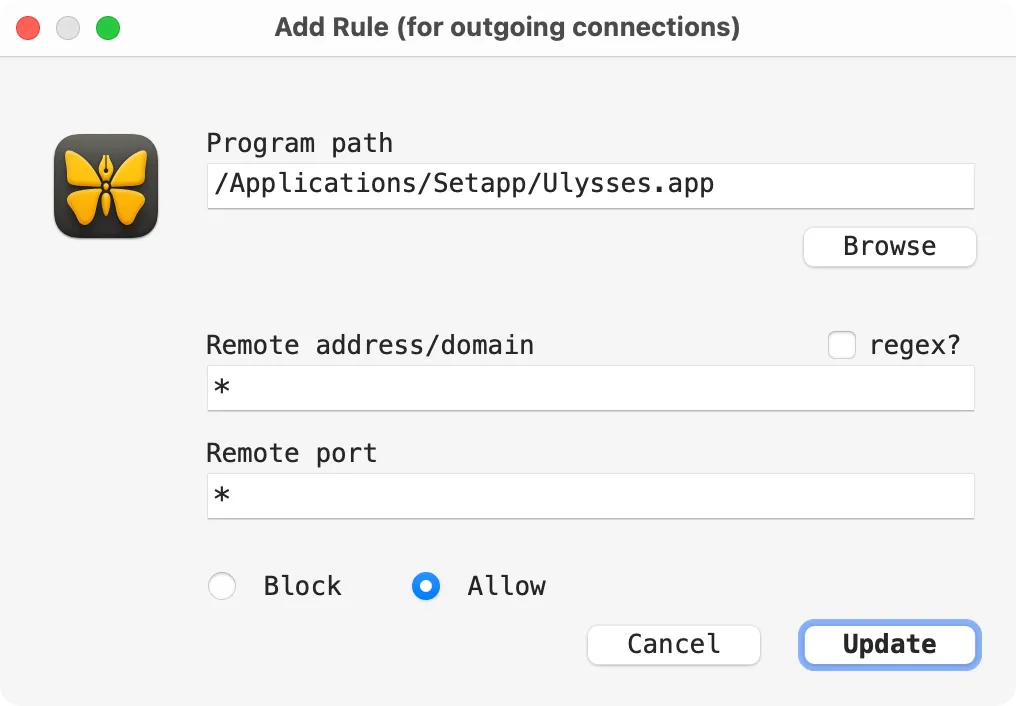Viewport: 1016px width, 706px height.
Task: Click the "Program path" label
Action: point(299,143)
